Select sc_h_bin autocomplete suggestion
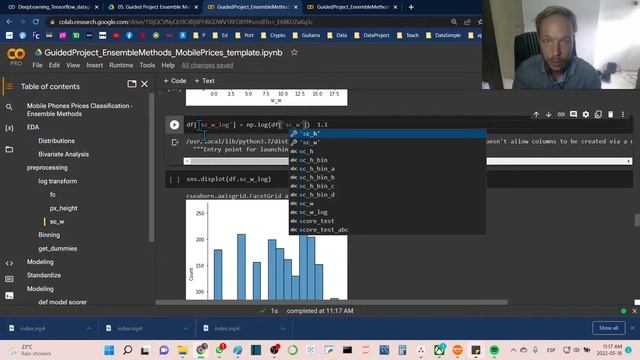 click(x=387, y=160)
